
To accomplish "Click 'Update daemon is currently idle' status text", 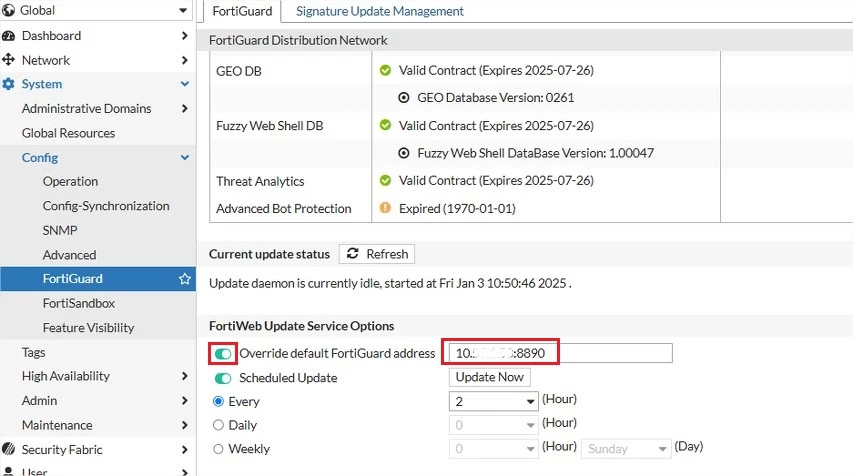I will [x=390, y=283].
